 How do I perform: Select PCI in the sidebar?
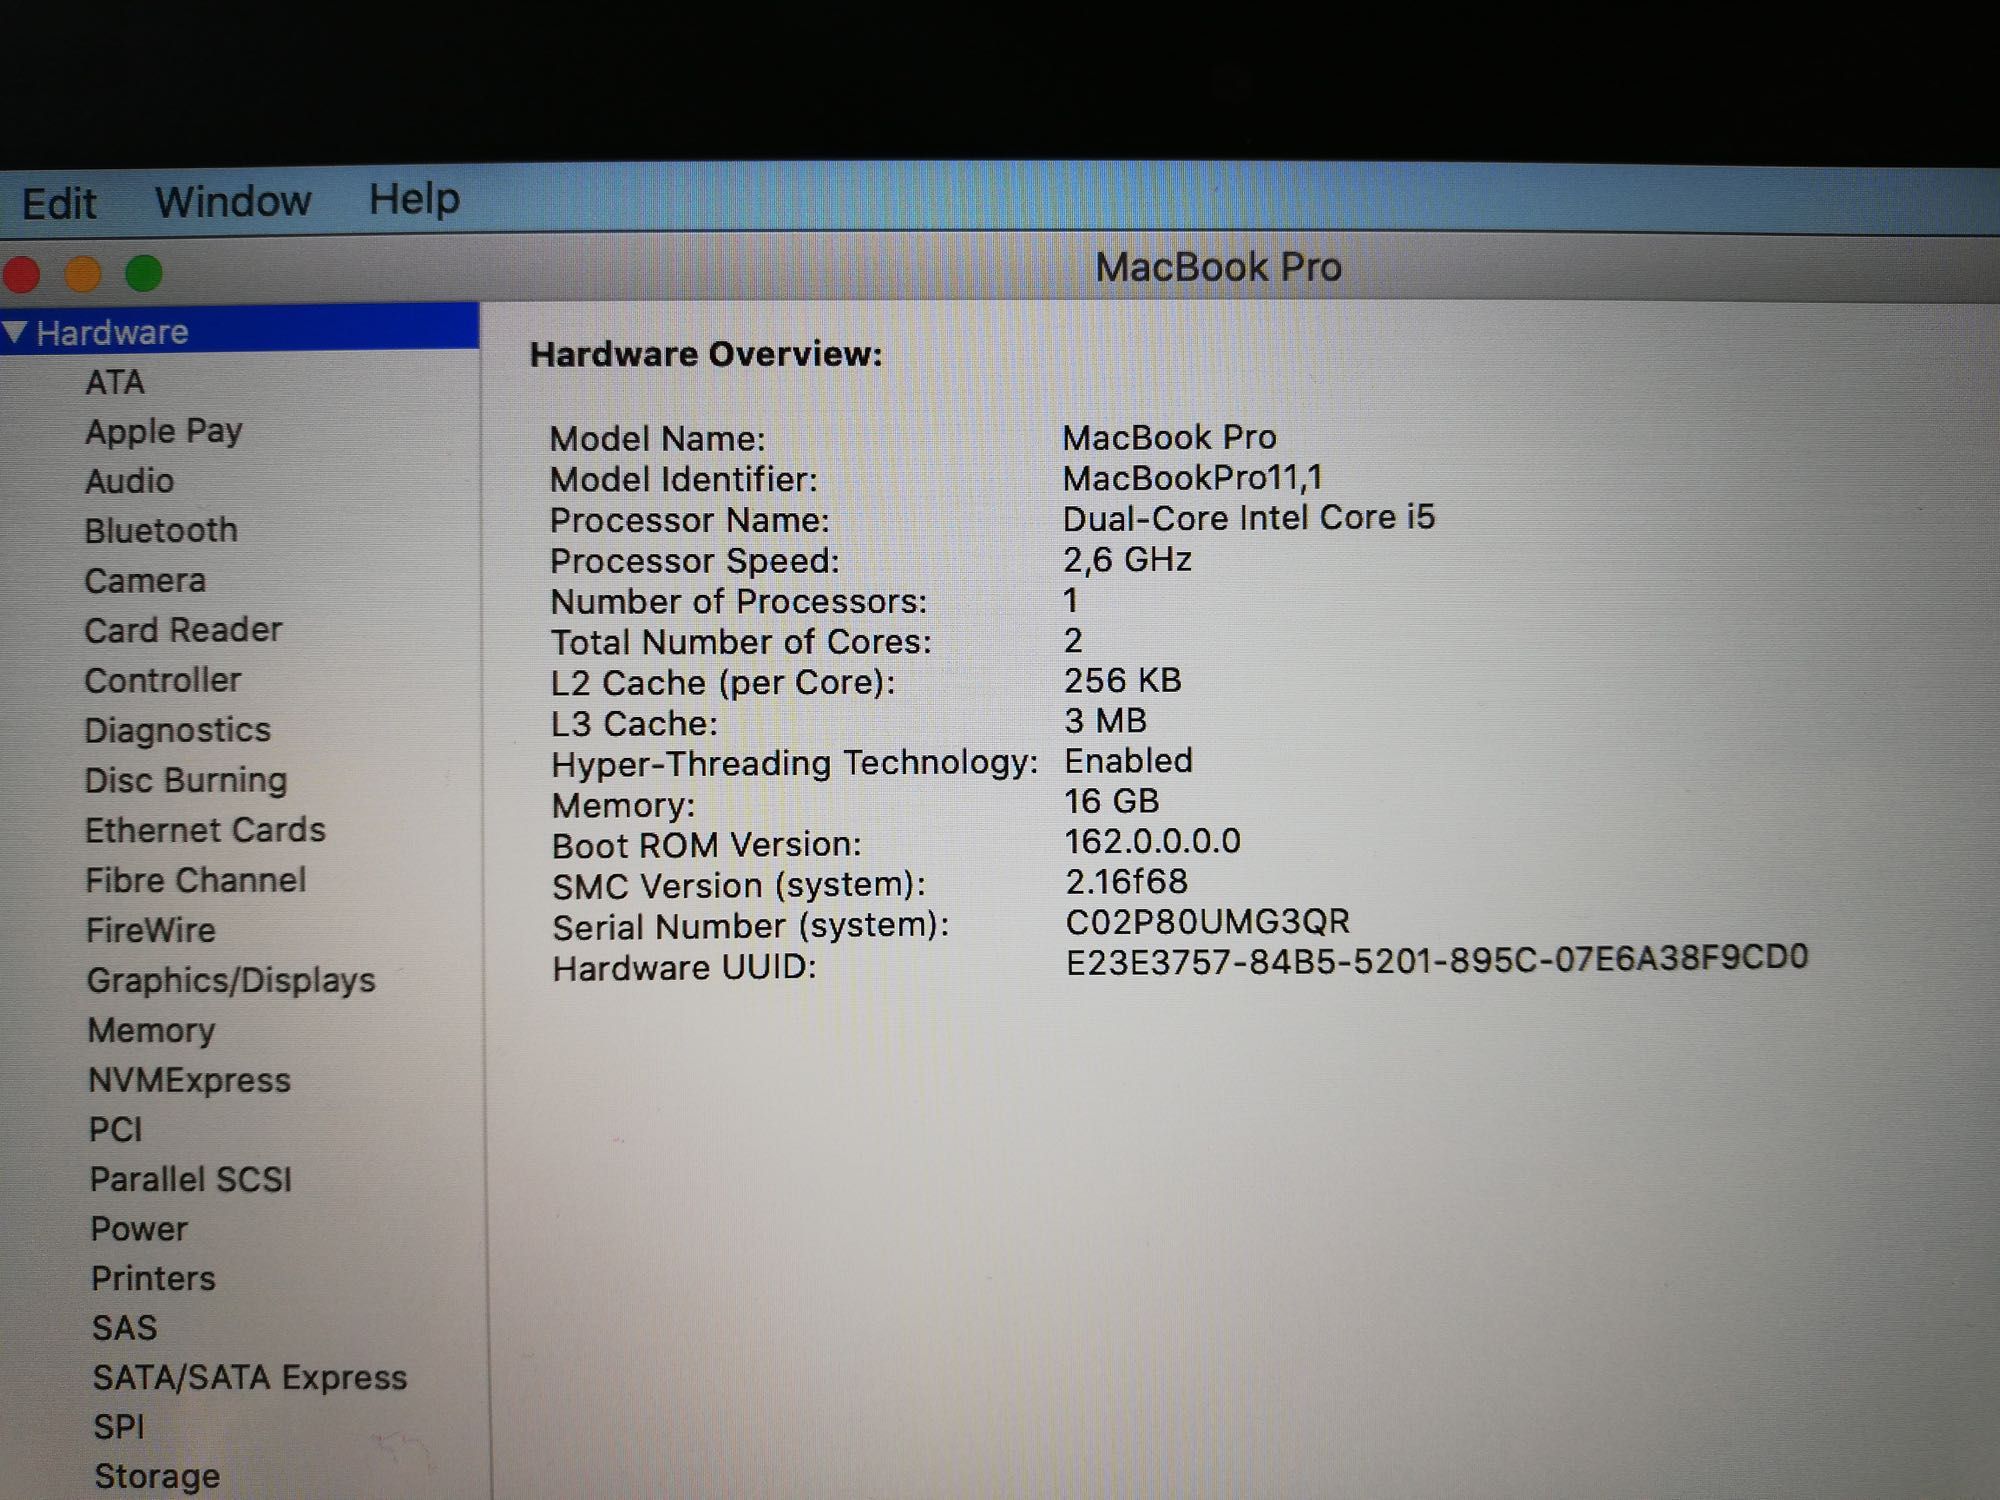[x=116, y=1129]
